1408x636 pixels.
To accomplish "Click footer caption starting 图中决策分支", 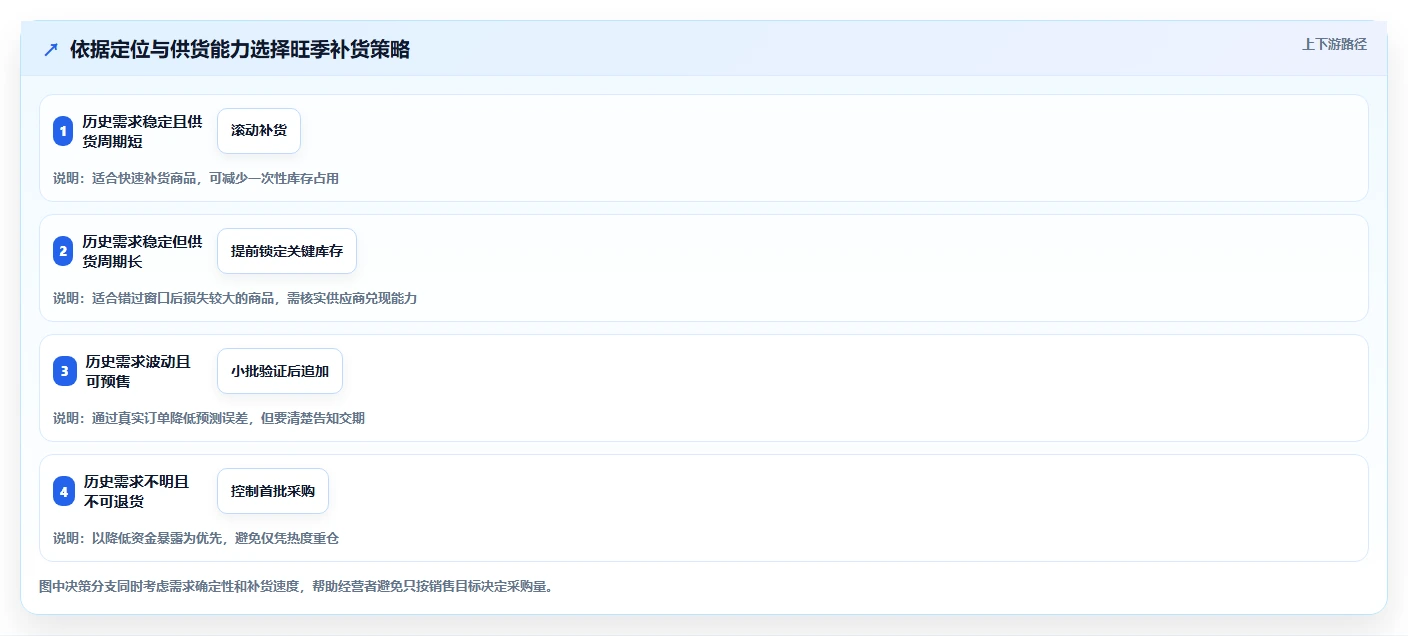I will click(296, 586).
